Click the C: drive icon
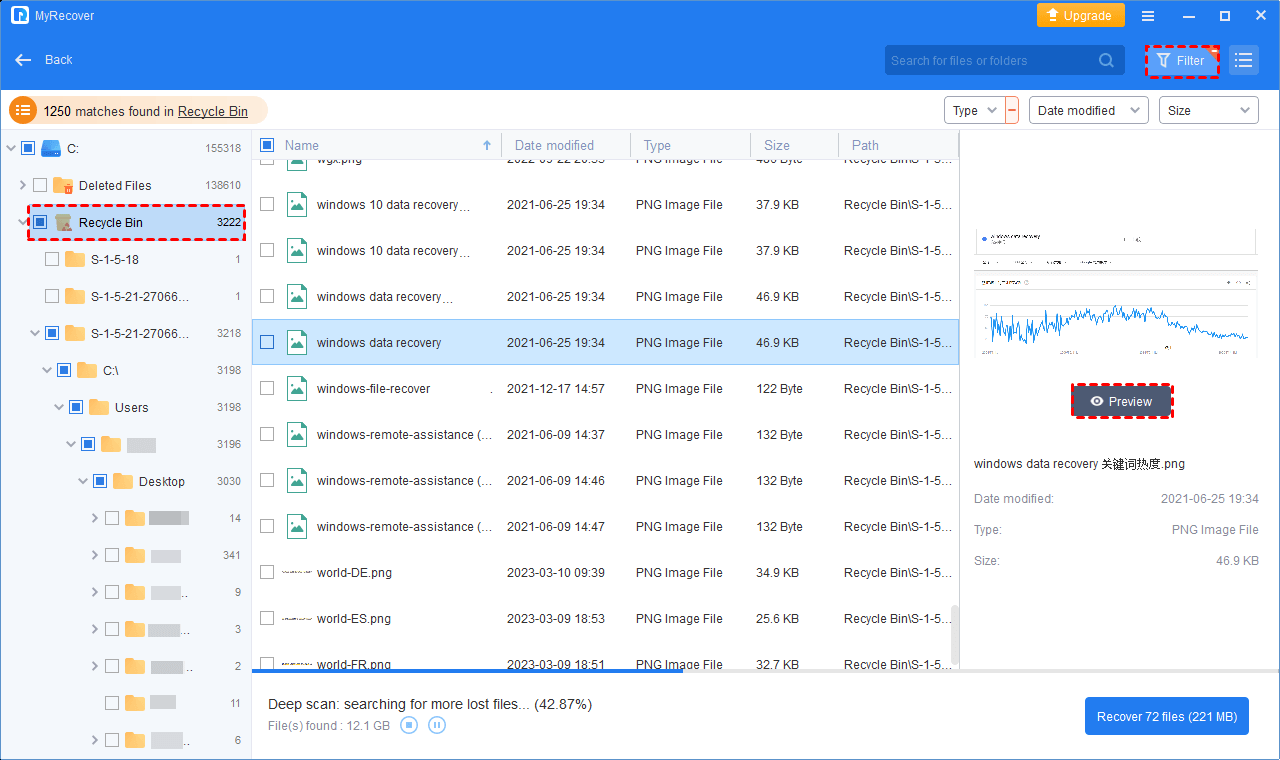 (x=51, y=148)
